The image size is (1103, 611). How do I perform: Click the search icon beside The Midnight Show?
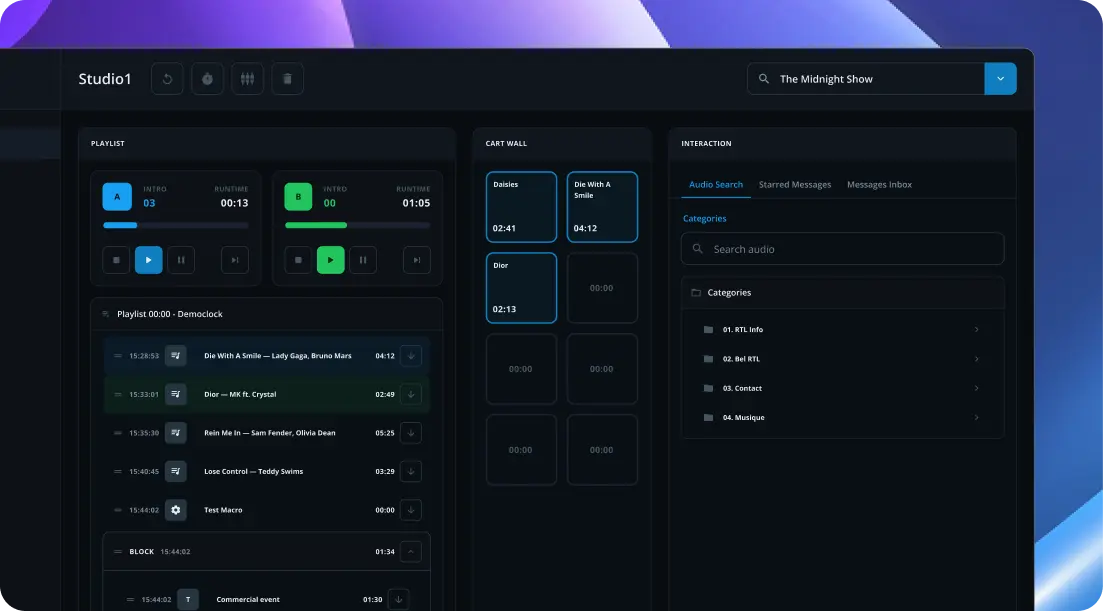[764, 79]
